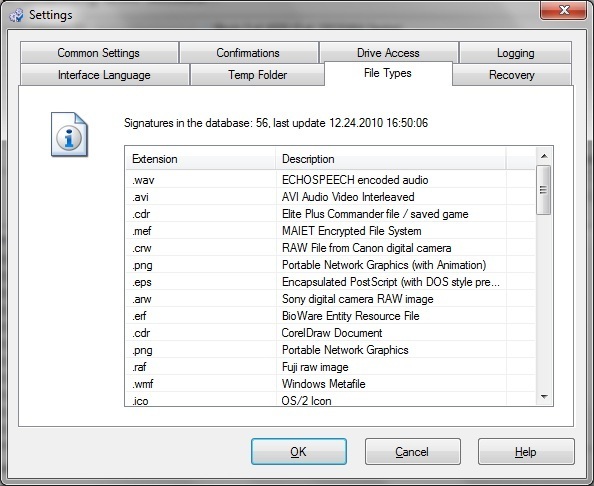
Task: Open the Drive Access tab
Action: coord(388,53)
